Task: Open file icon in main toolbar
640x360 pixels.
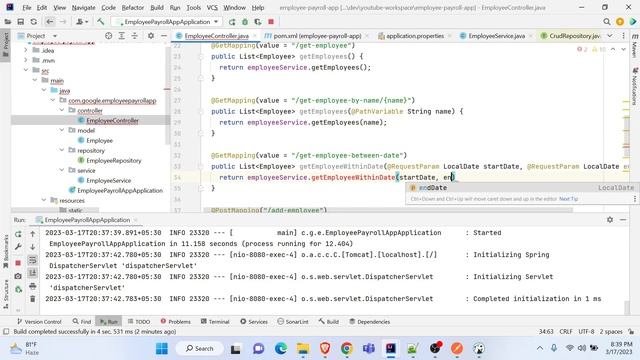Action: pos(8,22)
